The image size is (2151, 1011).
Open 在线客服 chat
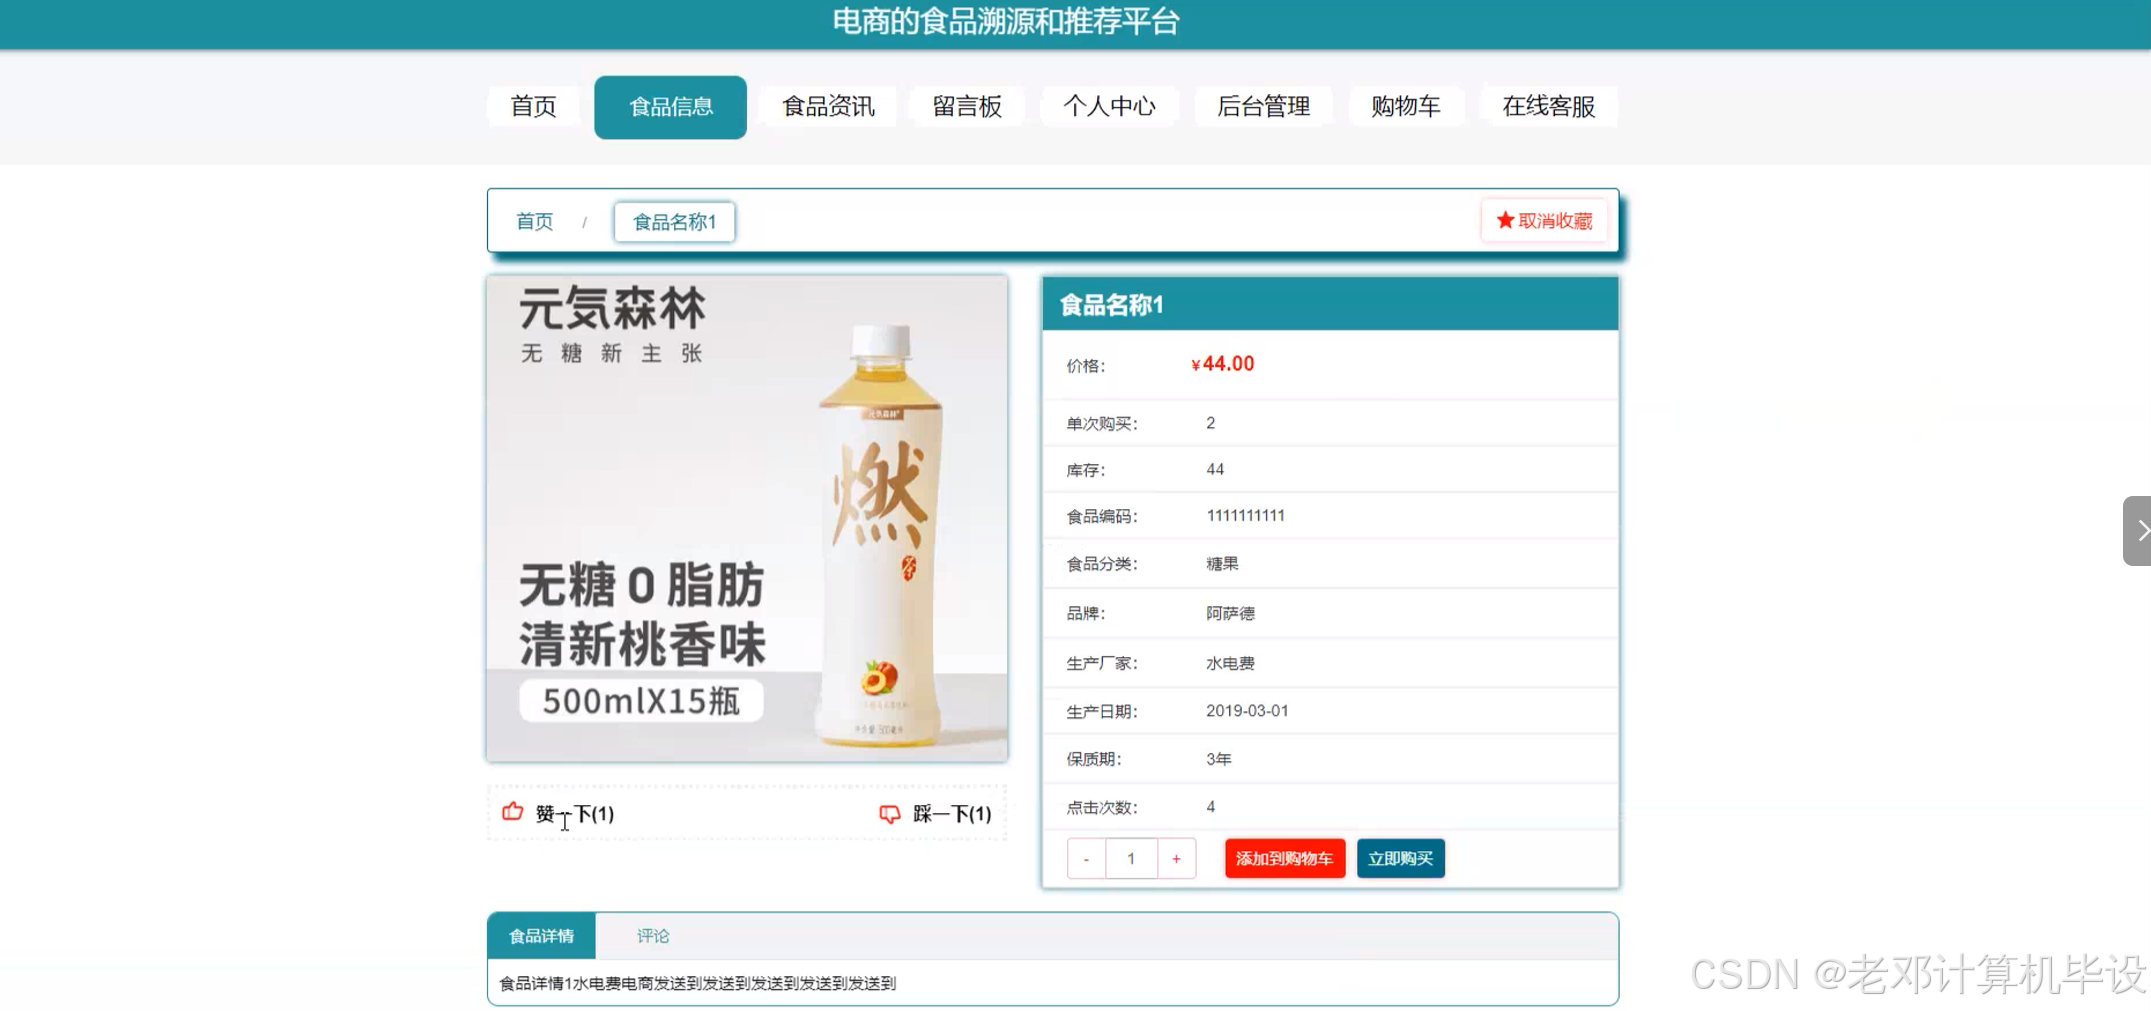coord(1548,106)
